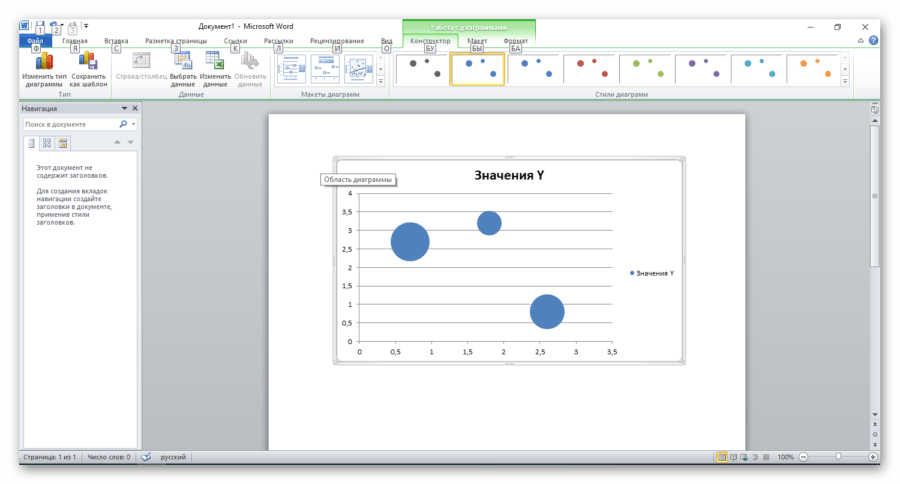Open the Word help question mark icon

873,41
